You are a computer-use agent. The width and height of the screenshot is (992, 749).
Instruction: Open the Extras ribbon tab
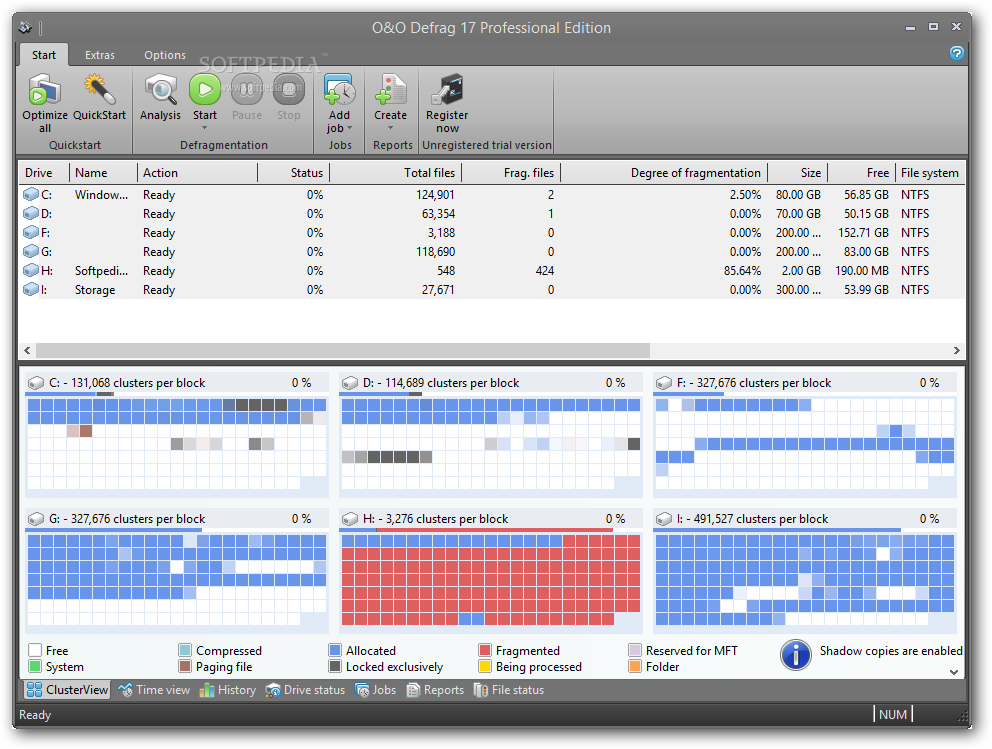(x=100, y=55)
